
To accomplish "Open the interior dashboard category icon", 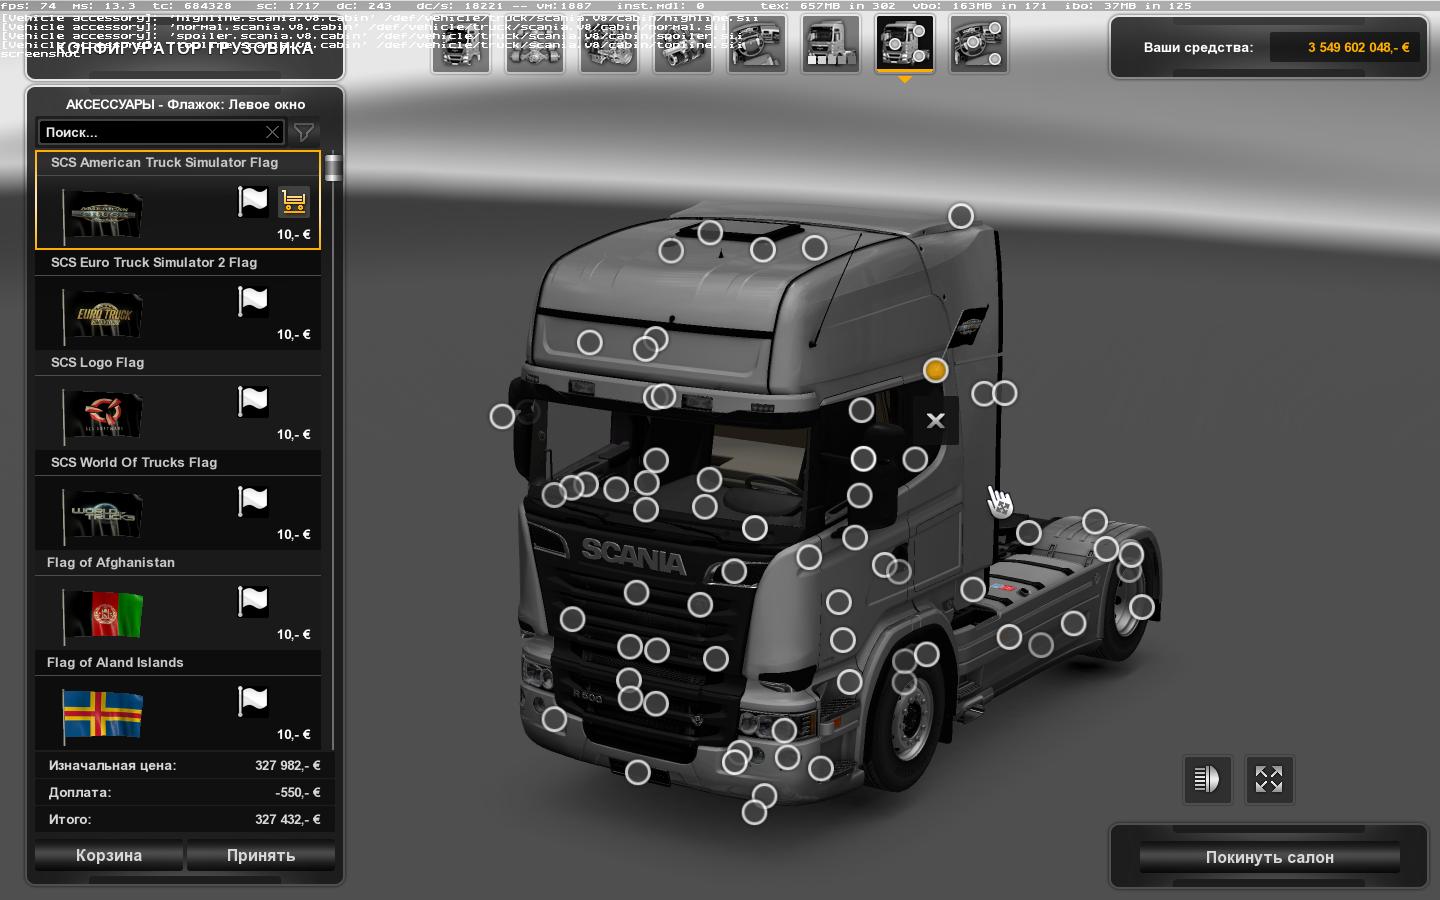I will click(x=756, y=44).
